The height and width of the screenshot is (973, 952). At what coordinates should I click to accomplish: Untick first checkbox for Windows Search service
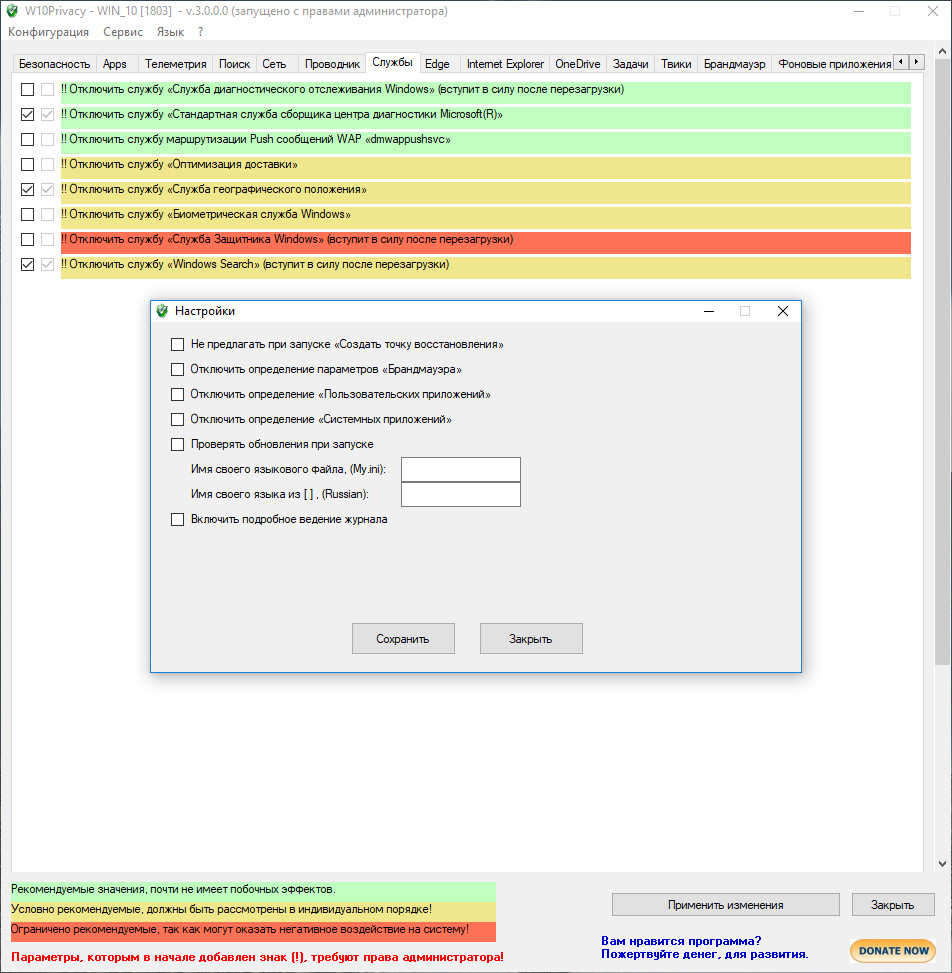27,264
